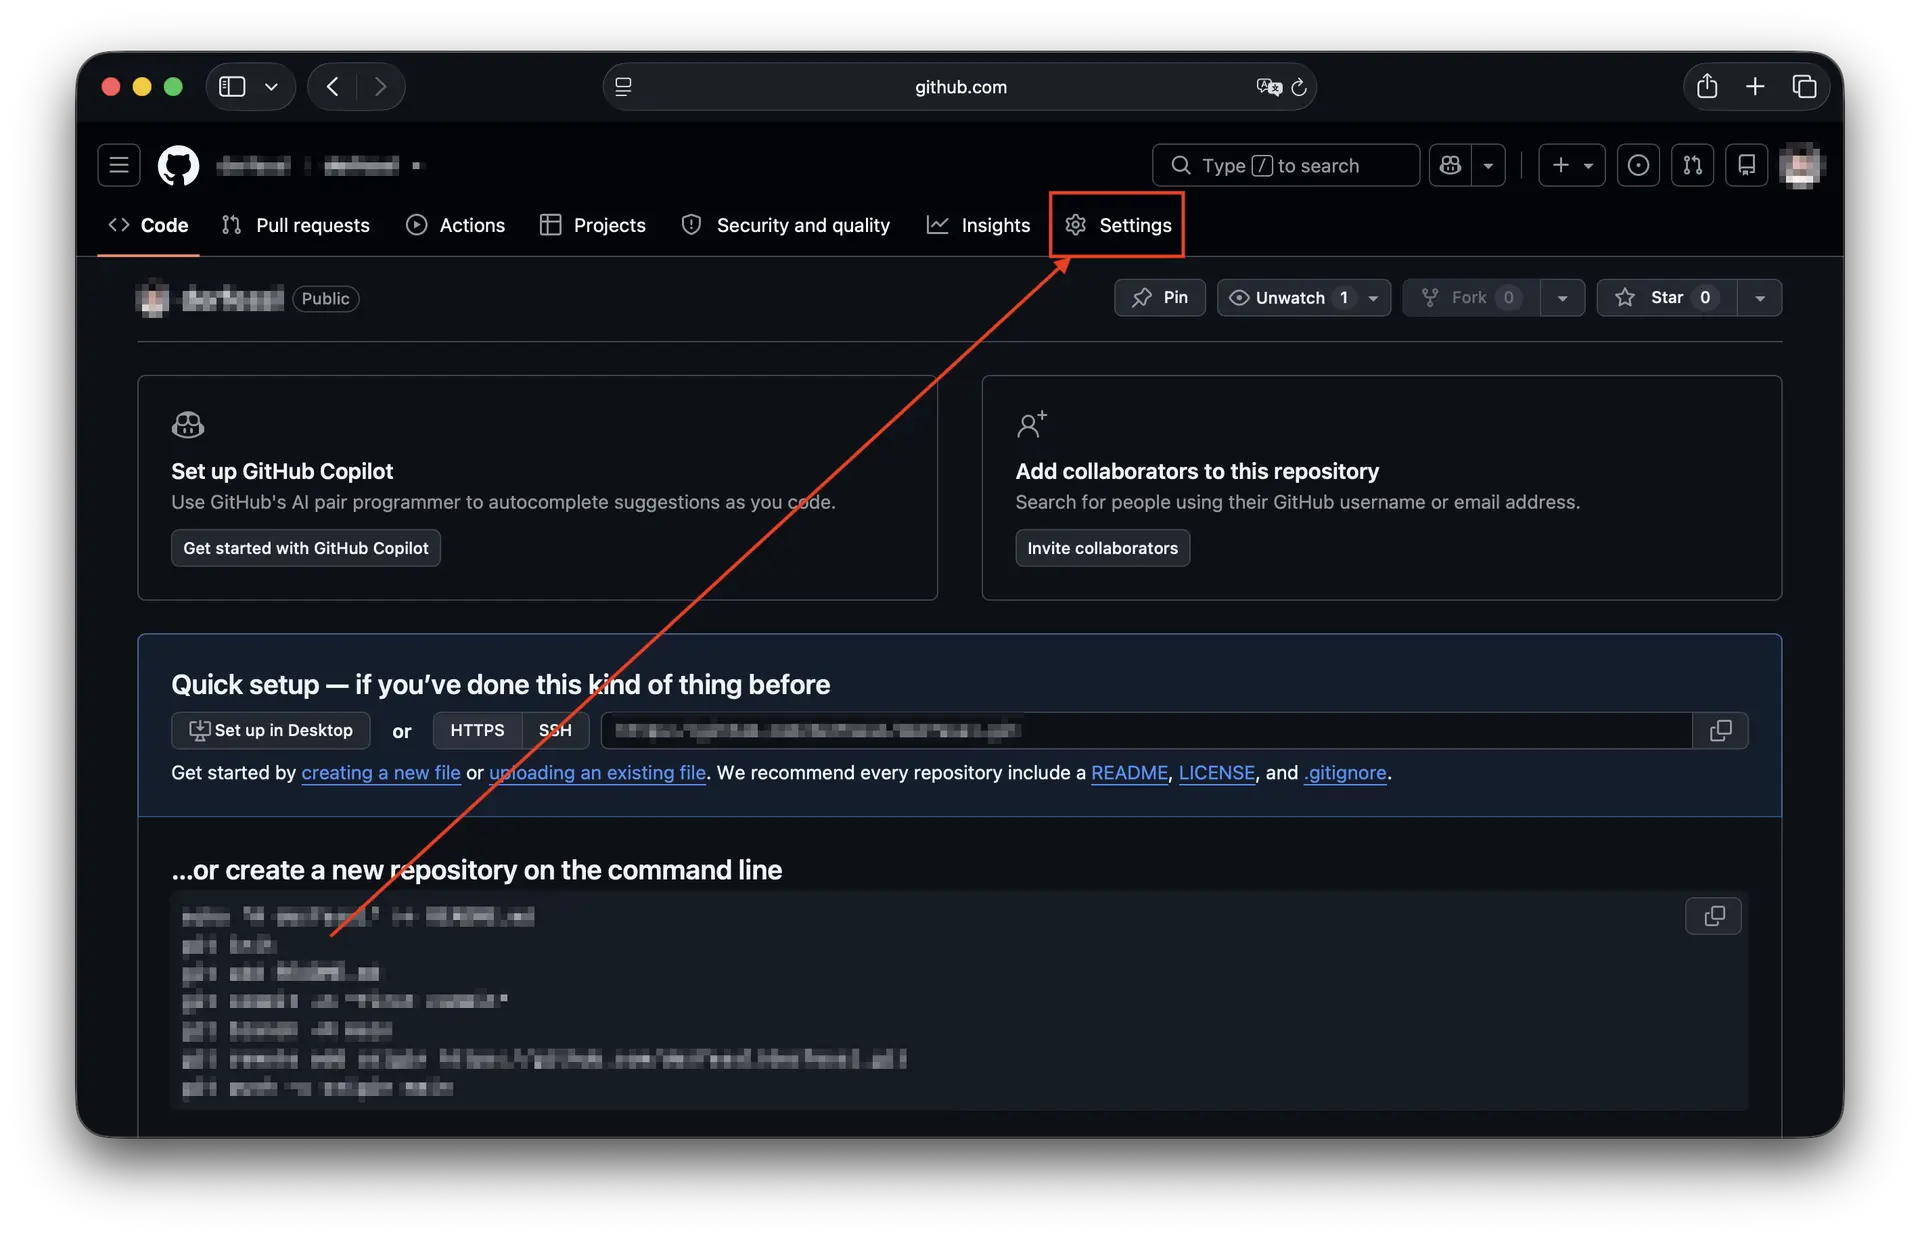Open the Safari translate page icon
Screen dimensions: 1920x1238
click(x=1268, y=87)
